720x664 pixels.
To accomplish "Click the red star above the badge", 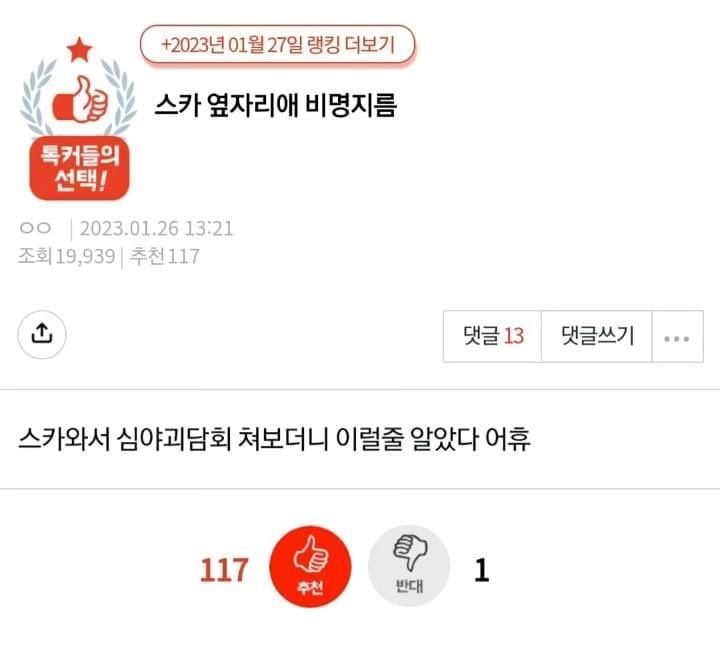I will [x=79, y=50].
